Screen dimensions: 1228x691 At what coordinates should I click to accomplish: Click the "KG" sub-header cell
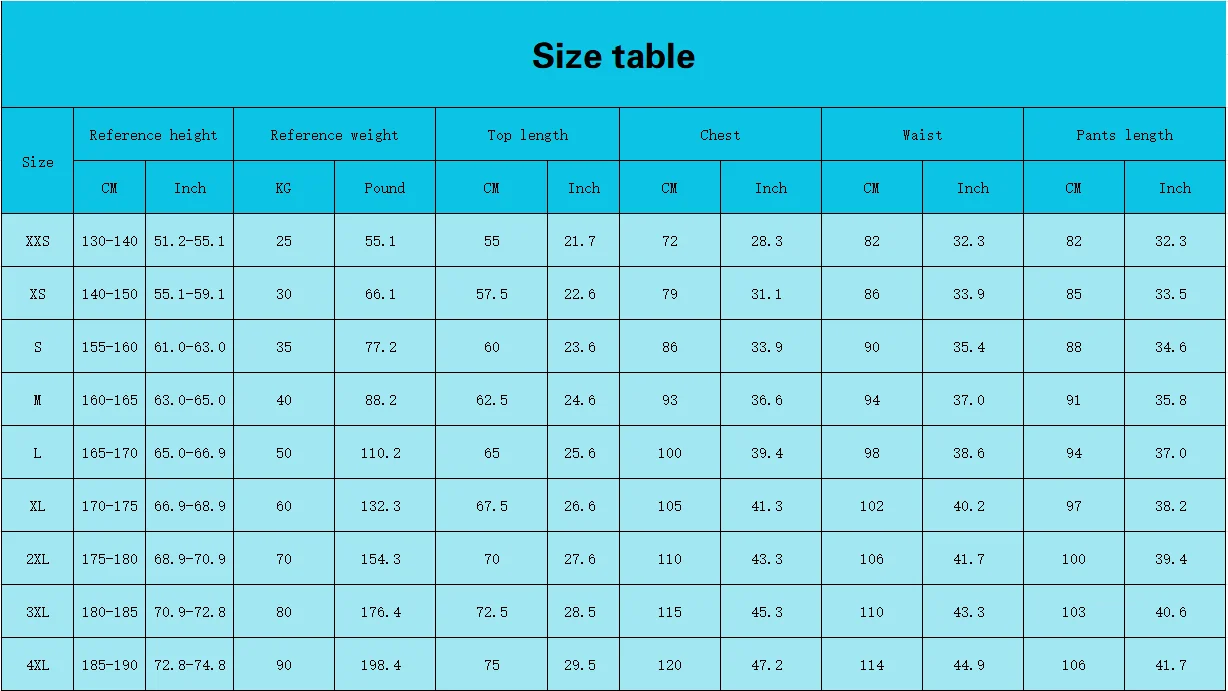(284, 188)
